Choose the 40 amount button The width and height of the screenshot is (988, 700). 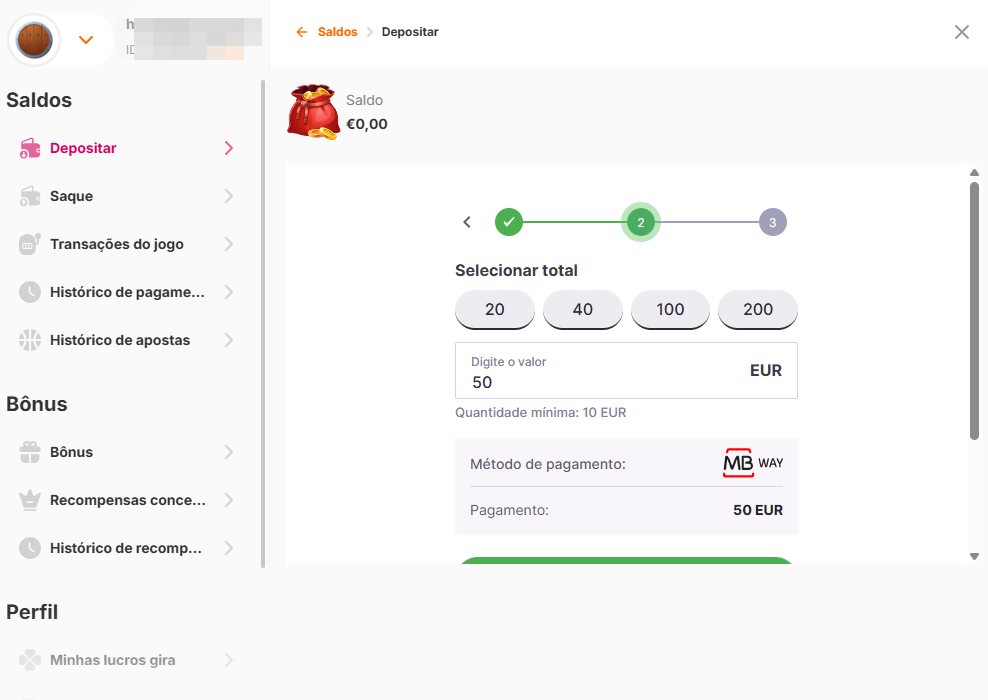coord(582,309)
